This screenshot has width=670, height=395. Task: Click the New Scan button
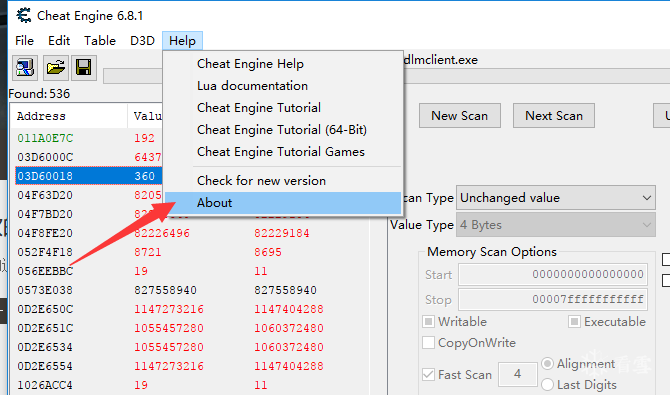[460, 115]
